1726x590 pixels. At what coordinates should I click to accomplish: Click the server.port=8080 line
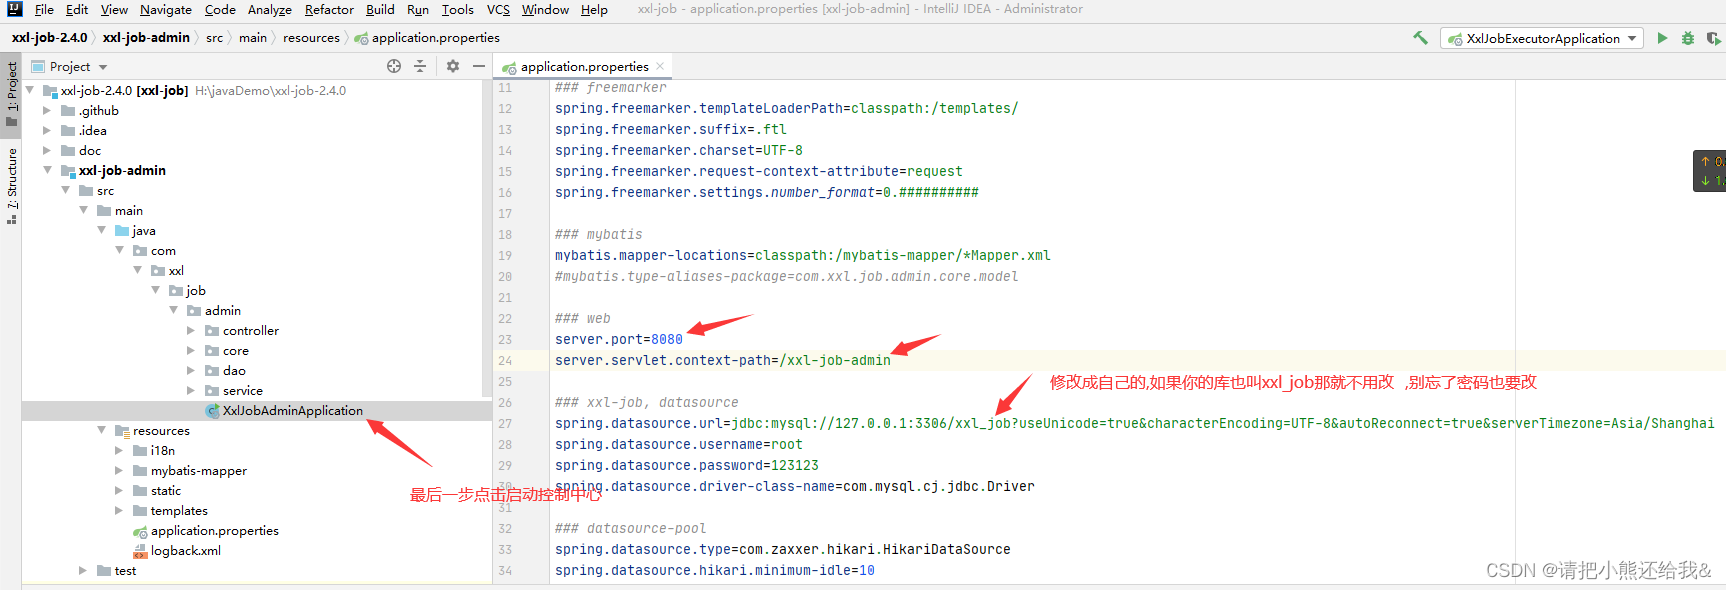(x=619, y=339)
